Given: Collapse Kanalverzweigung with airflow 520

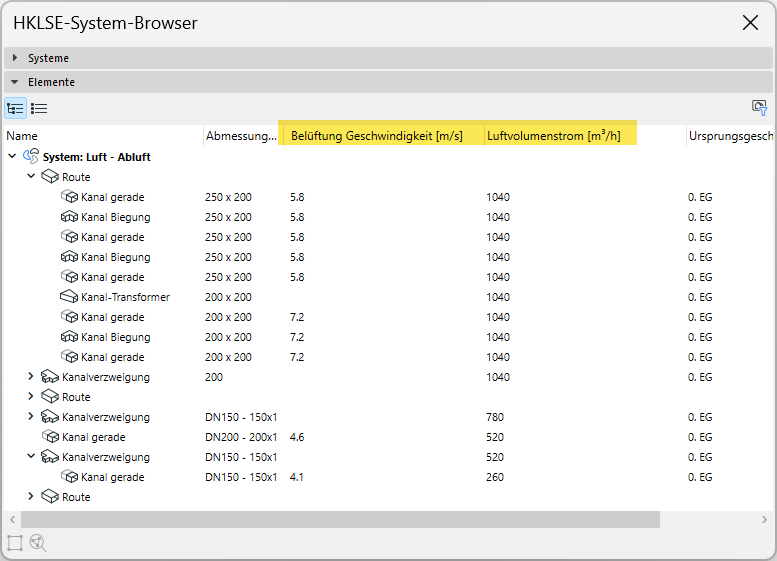Looking at the screenshot, I should point(31,456).
